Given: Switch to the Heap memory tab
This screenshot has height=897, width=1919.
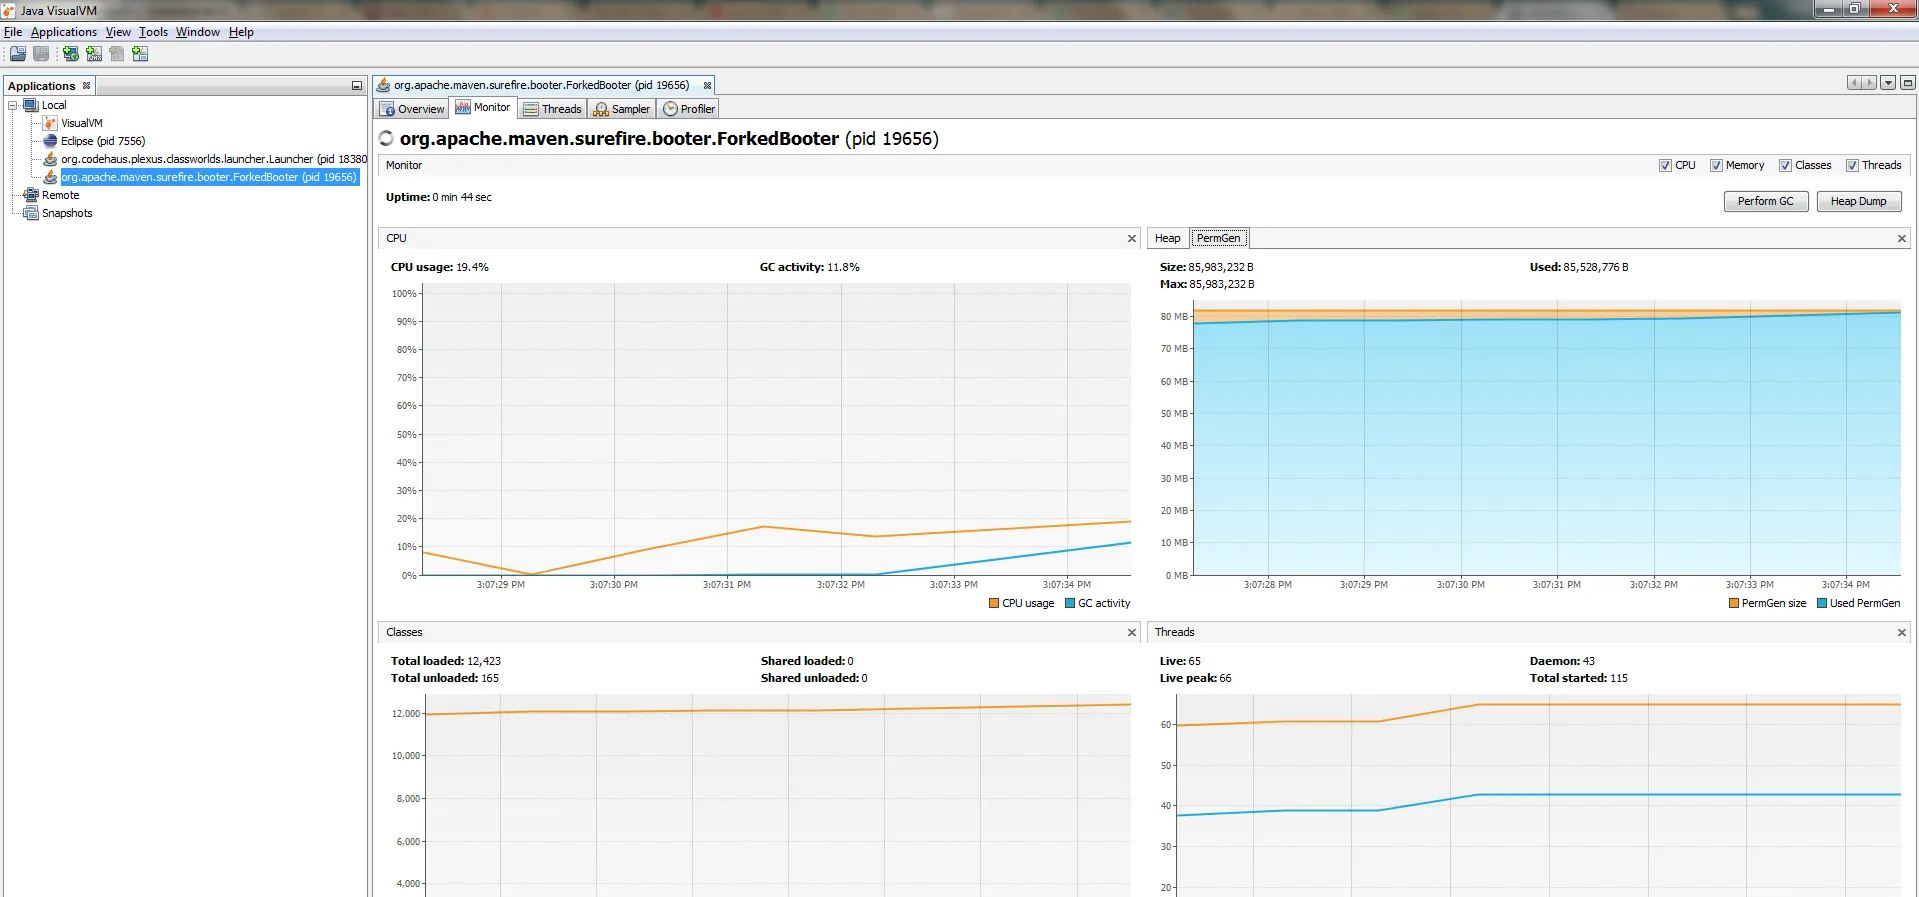Looking at the screenshot, I should [1167, 239].
